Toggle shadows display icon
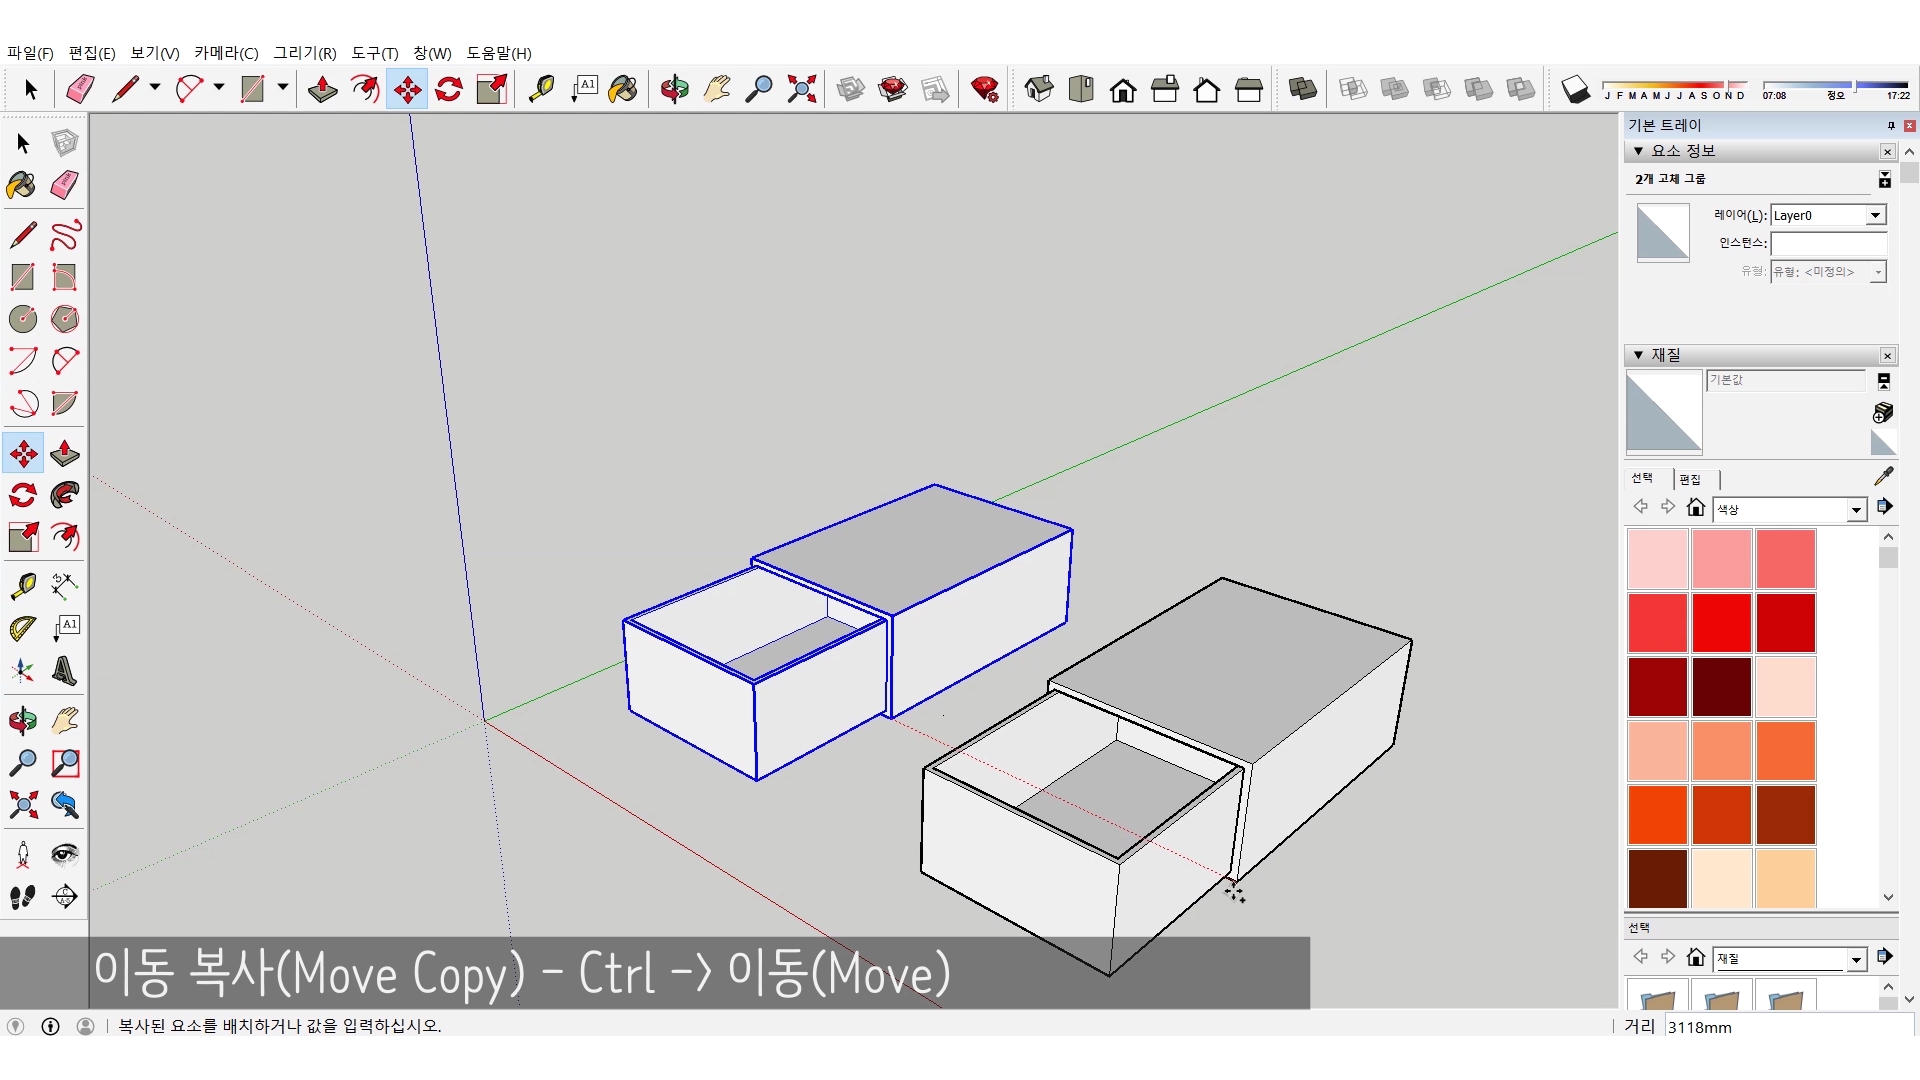This screenshot has height=1080, width=1920. pyautogui.click(x=1575, y=89)
